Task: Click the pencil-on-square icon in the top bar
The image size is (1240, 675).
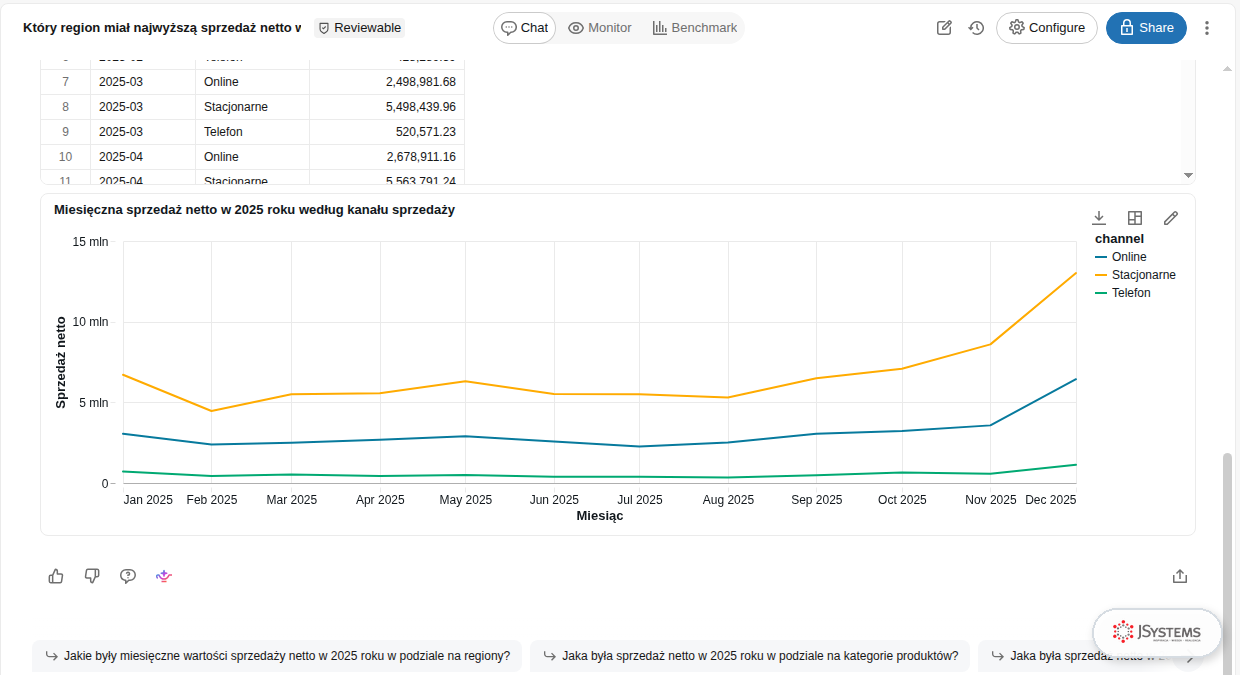Action: coord(944,28)
